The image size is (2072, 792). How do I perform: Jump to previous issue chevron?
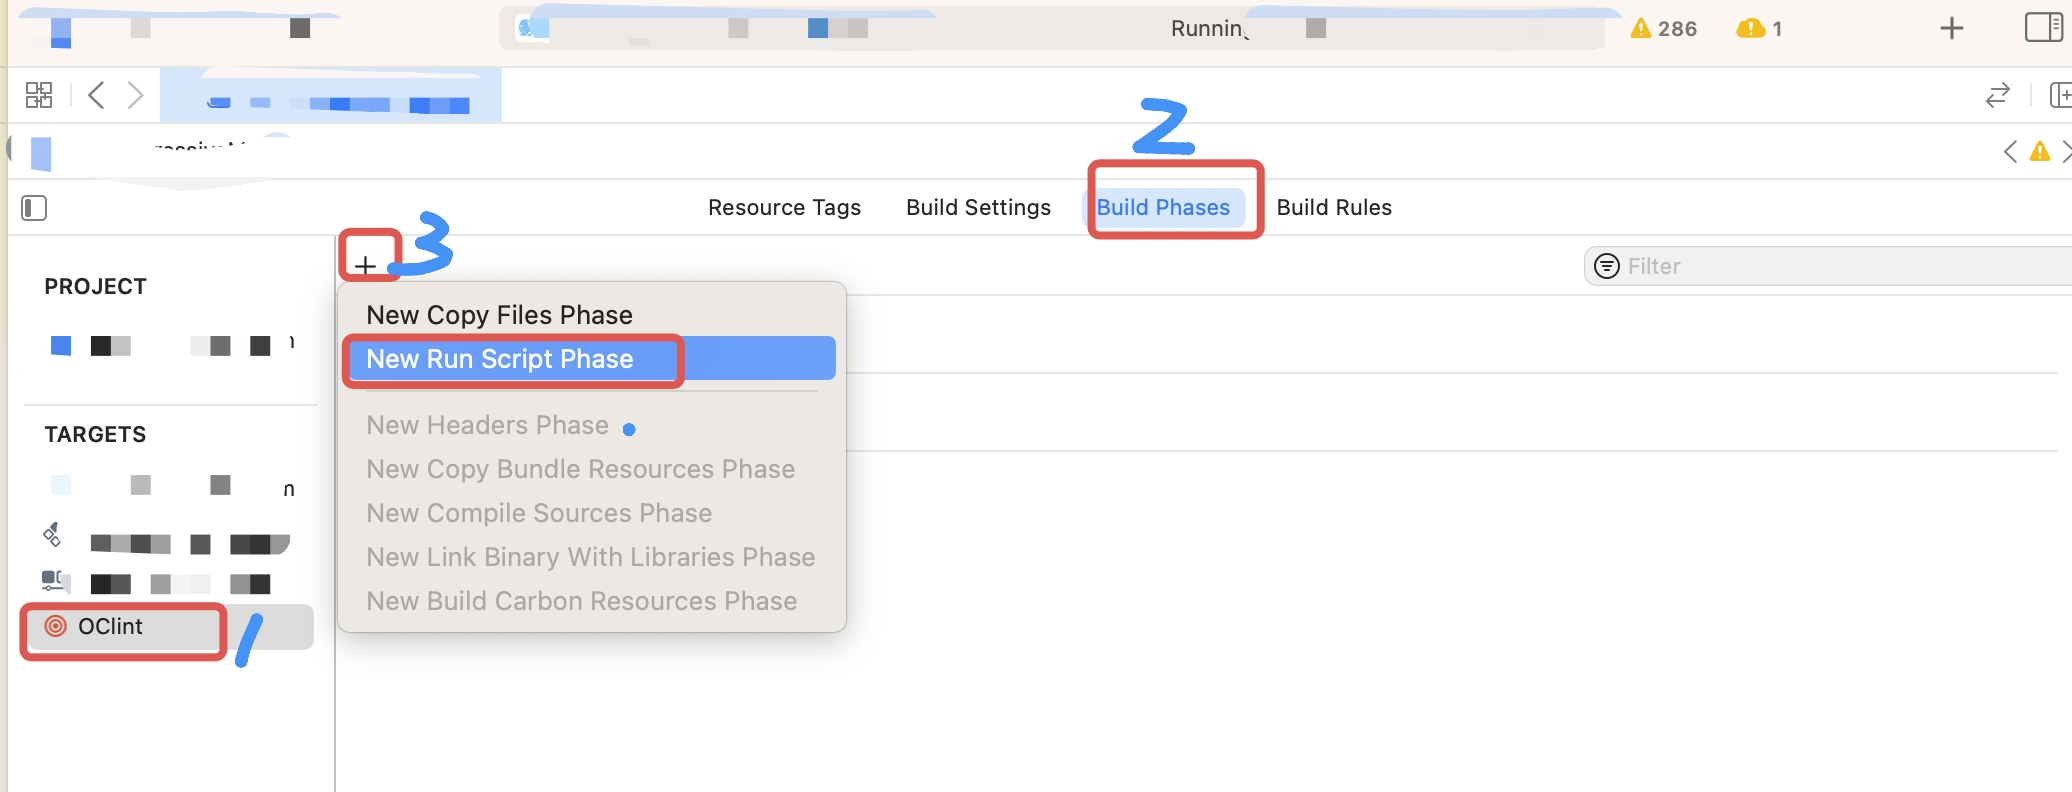pyautogui.click(x=2011, y=152)
